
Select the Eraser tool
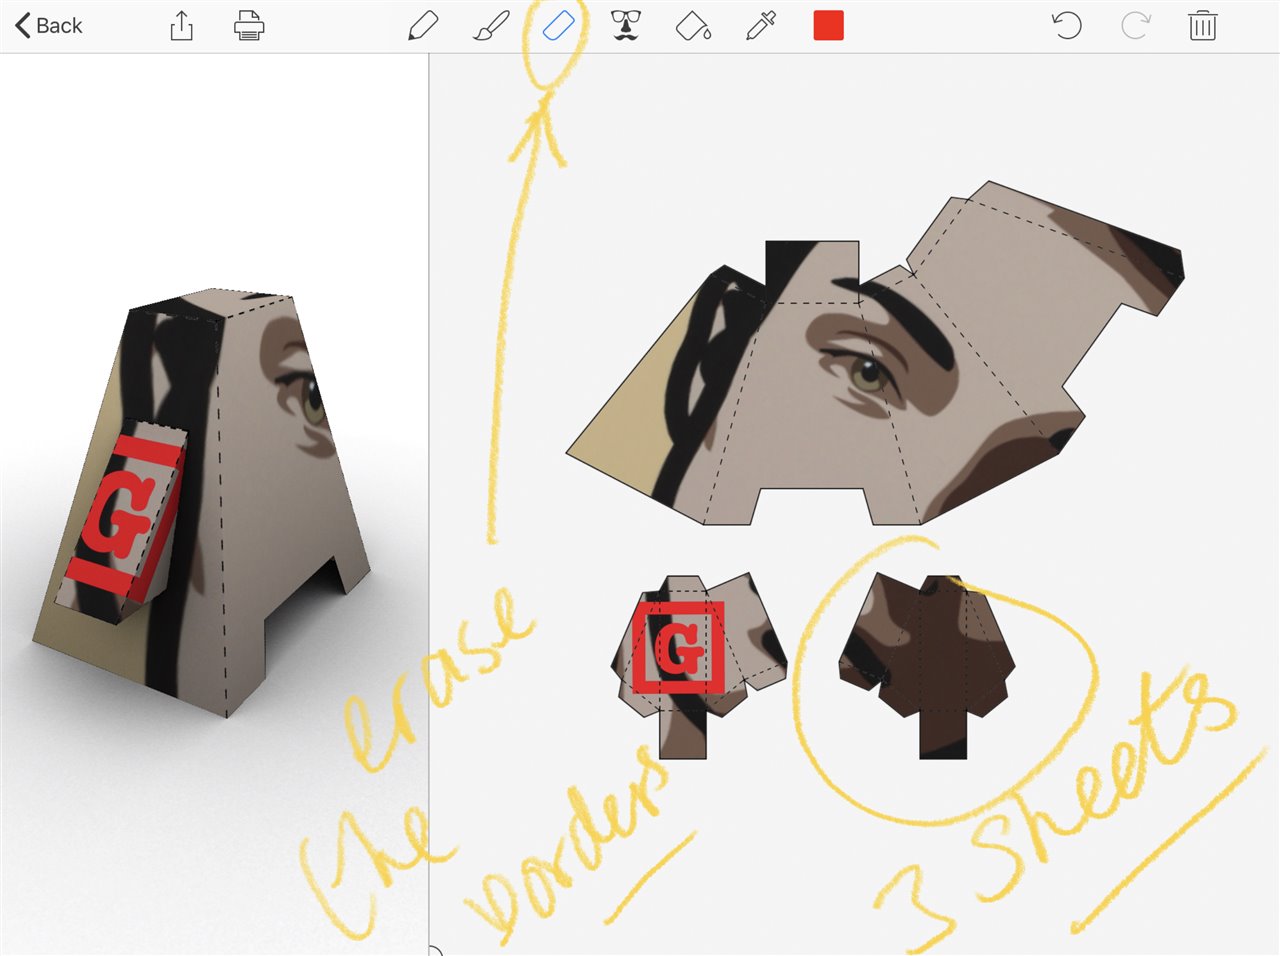click(x=559, y=26)
